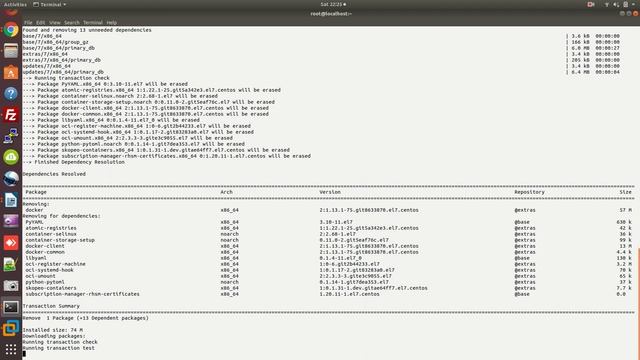640x360 pixels.
Task: Open the Search menu
Action: coord(72,22)
